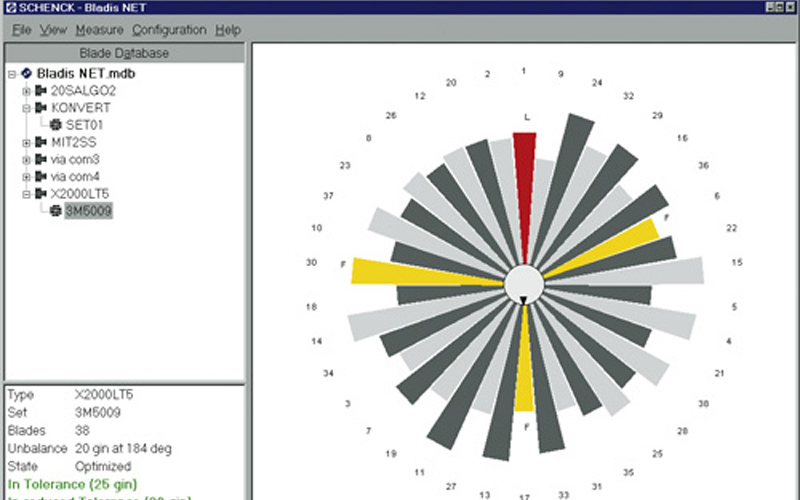Click the Unbalance value 20 gin at 184 deg
800x500 pixels.
point(123,448)
